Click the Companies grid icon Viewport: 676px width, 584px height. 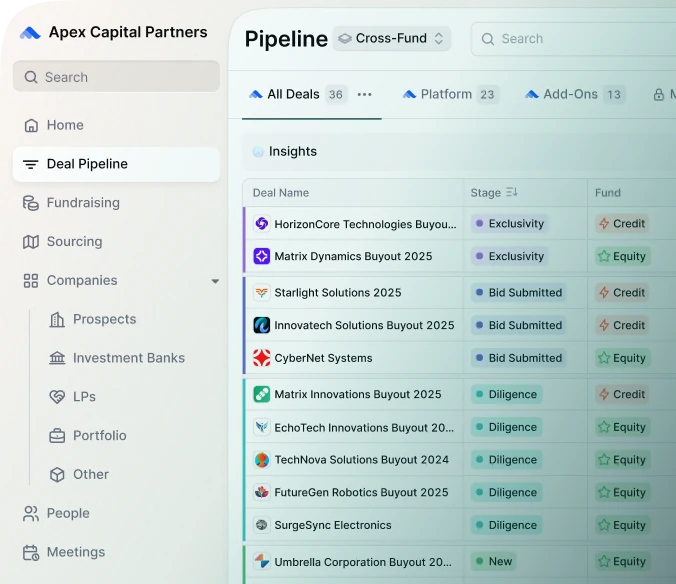coord(31,281)
